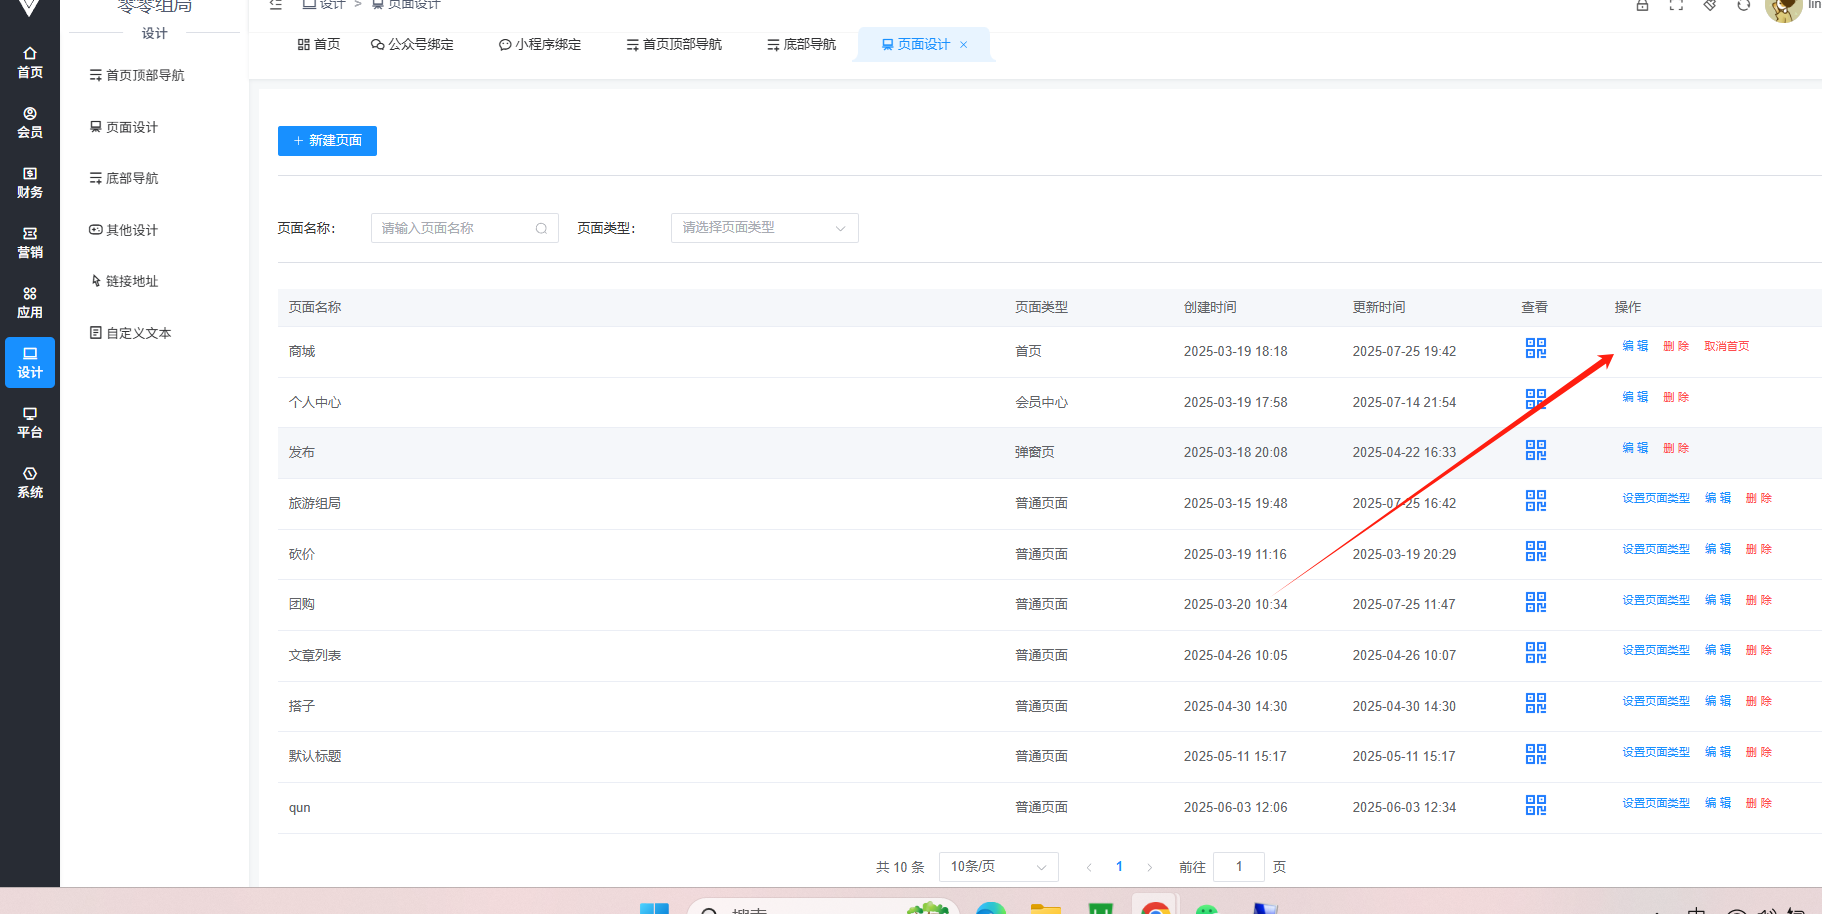Click the refresh icon in top header
Image resolution: width=1822 pixels, height=914 pixels.
pos(1744,5)
